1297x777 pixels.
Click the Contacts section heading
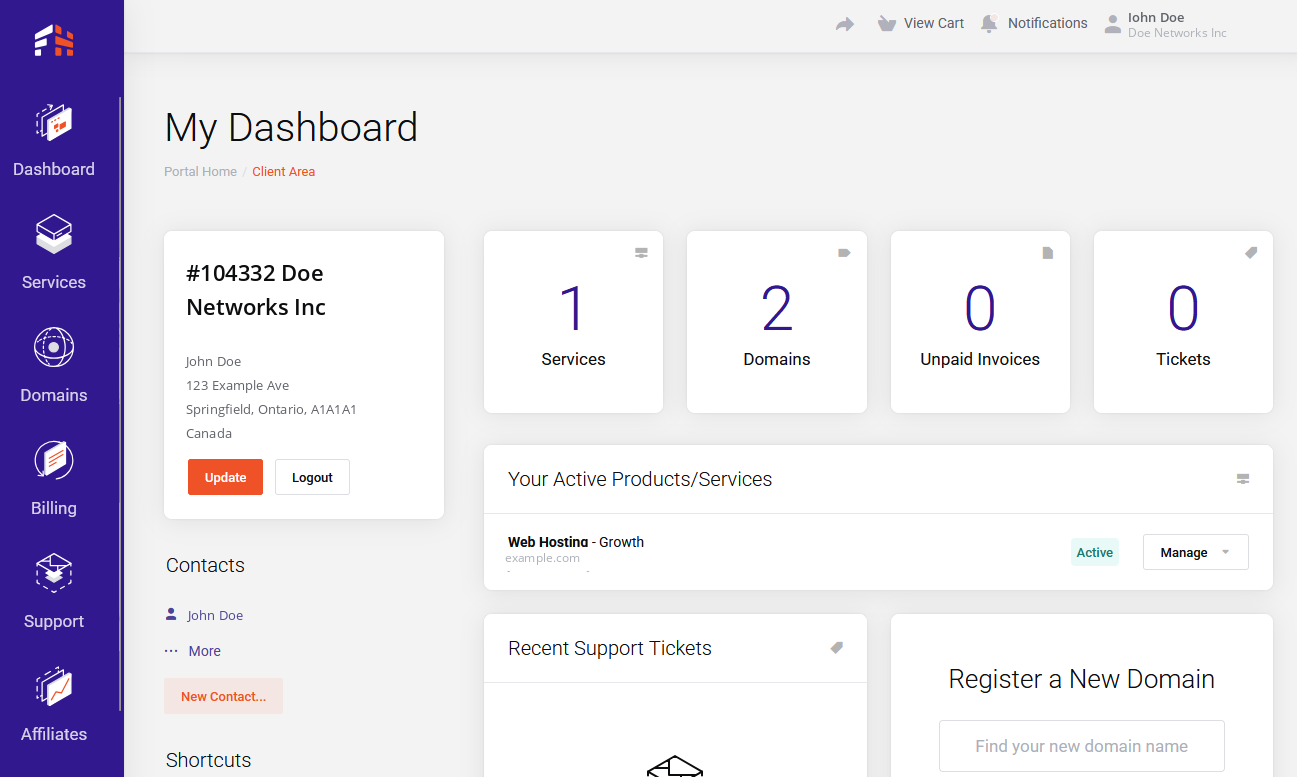205,565
